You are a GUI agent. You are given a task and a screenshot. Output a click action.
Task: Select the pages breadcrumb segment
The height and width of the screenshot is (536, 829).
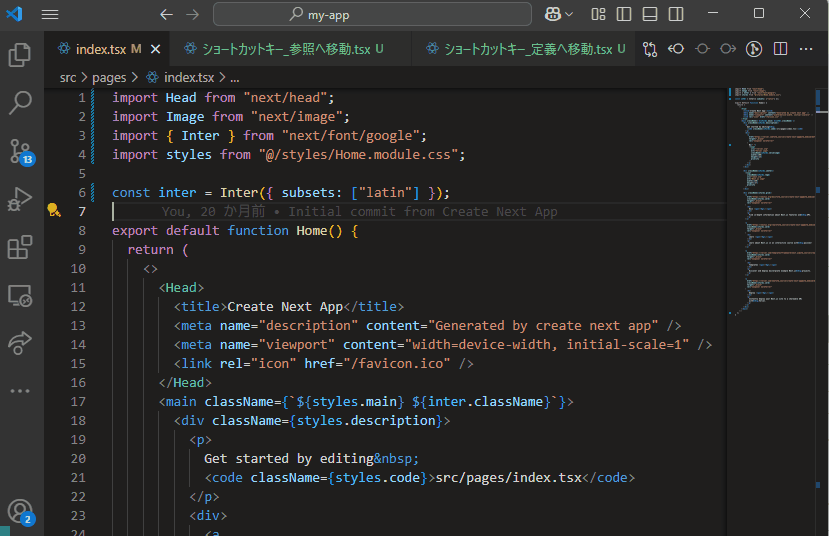[x=109, y=78]
